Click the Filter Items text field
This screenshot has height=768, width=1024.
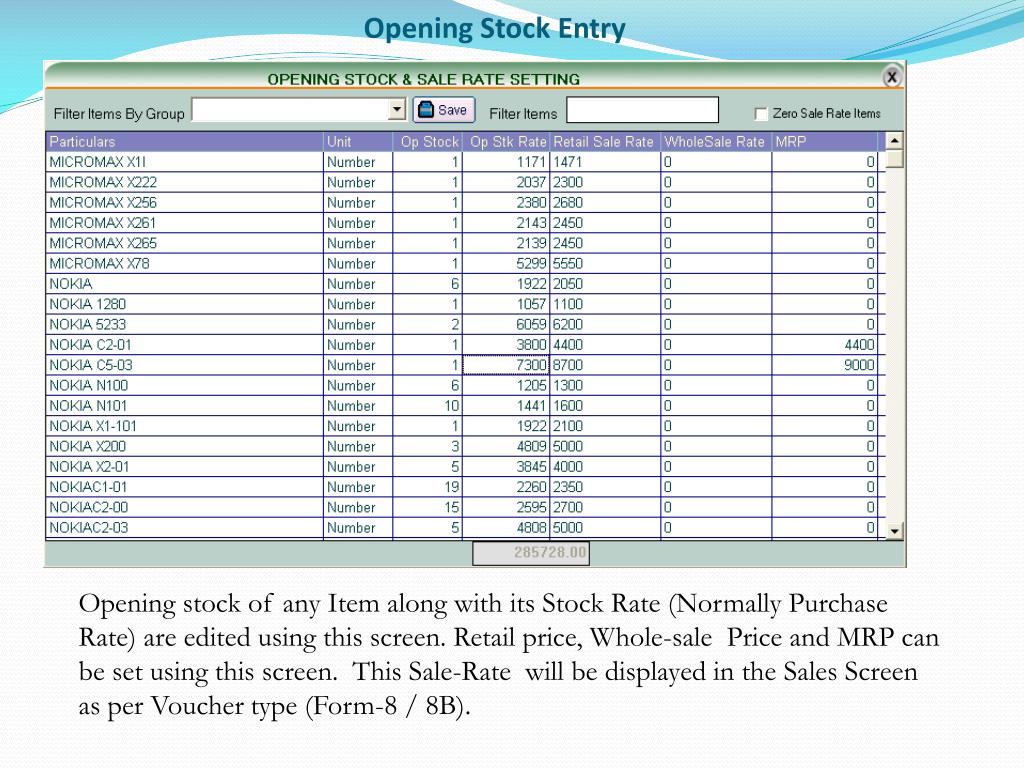click(642, 110)
